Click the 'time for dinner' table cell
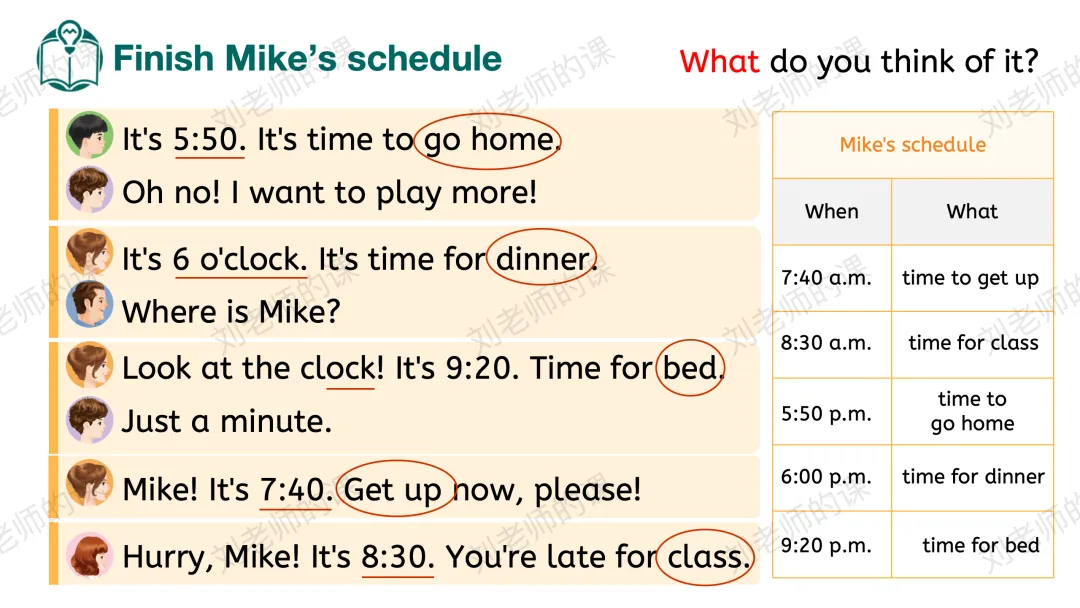Viewport: 1080px width, 608px height. click(972, 477)
